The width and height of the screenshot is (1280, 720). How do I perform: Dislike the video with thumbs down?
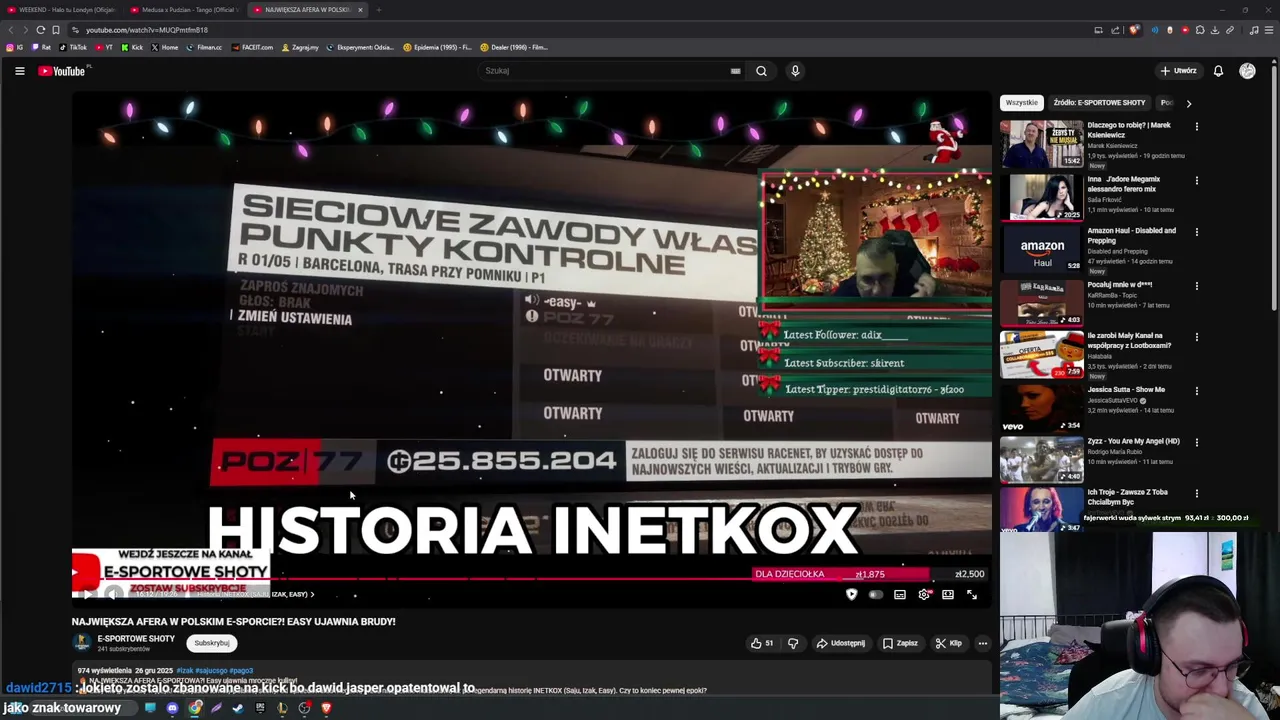(x=793, y=643)
